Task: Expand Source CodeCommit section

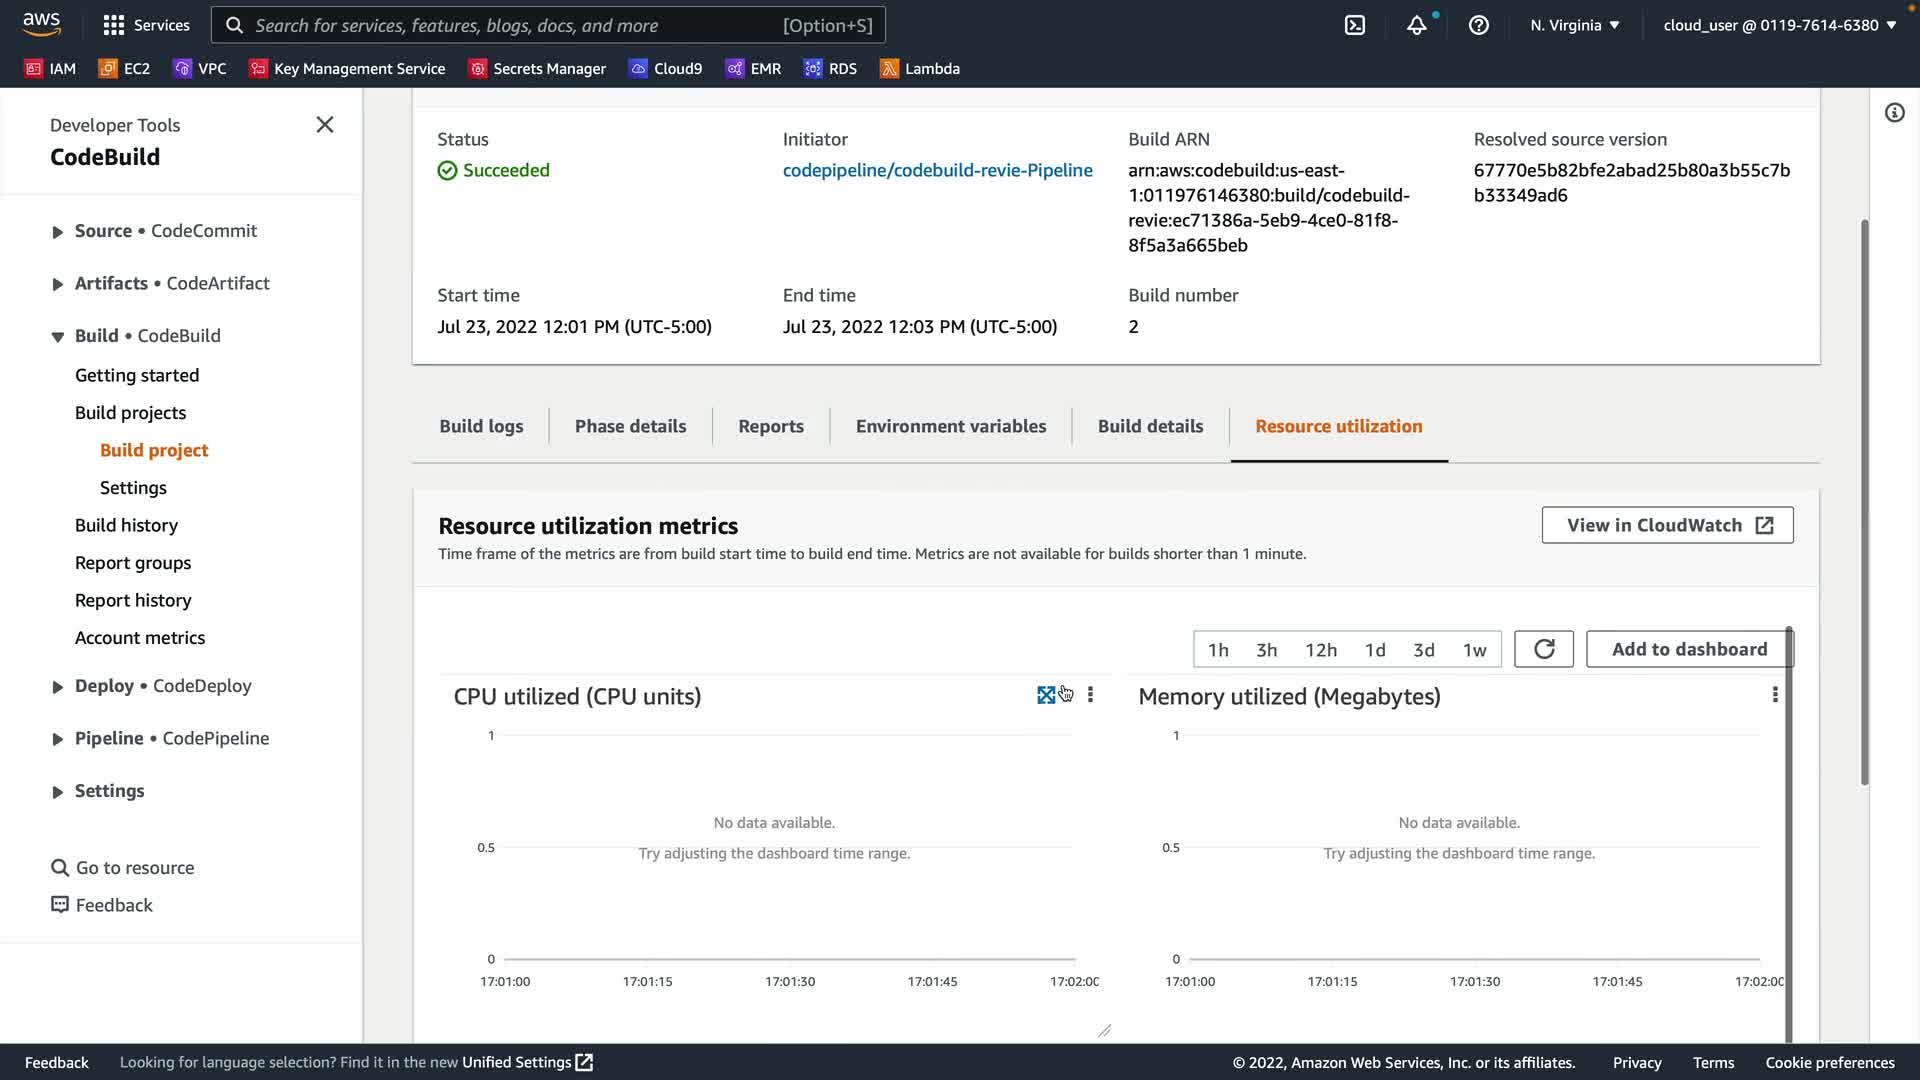Action: 58,232
